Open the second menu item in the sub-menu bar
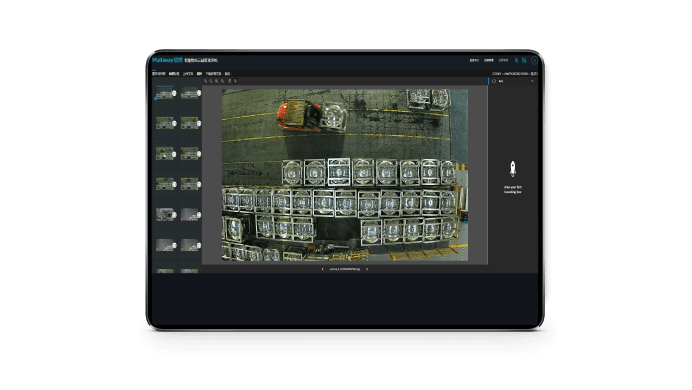 tap(174, 74)
